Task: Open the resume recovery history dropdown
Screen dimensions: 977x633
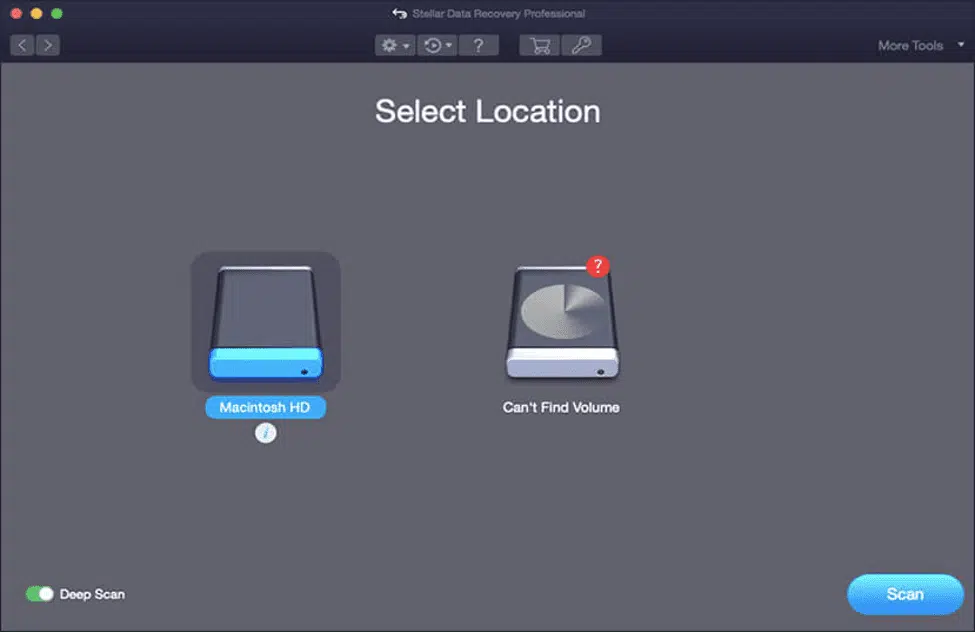Action: [x=436, y=45]
